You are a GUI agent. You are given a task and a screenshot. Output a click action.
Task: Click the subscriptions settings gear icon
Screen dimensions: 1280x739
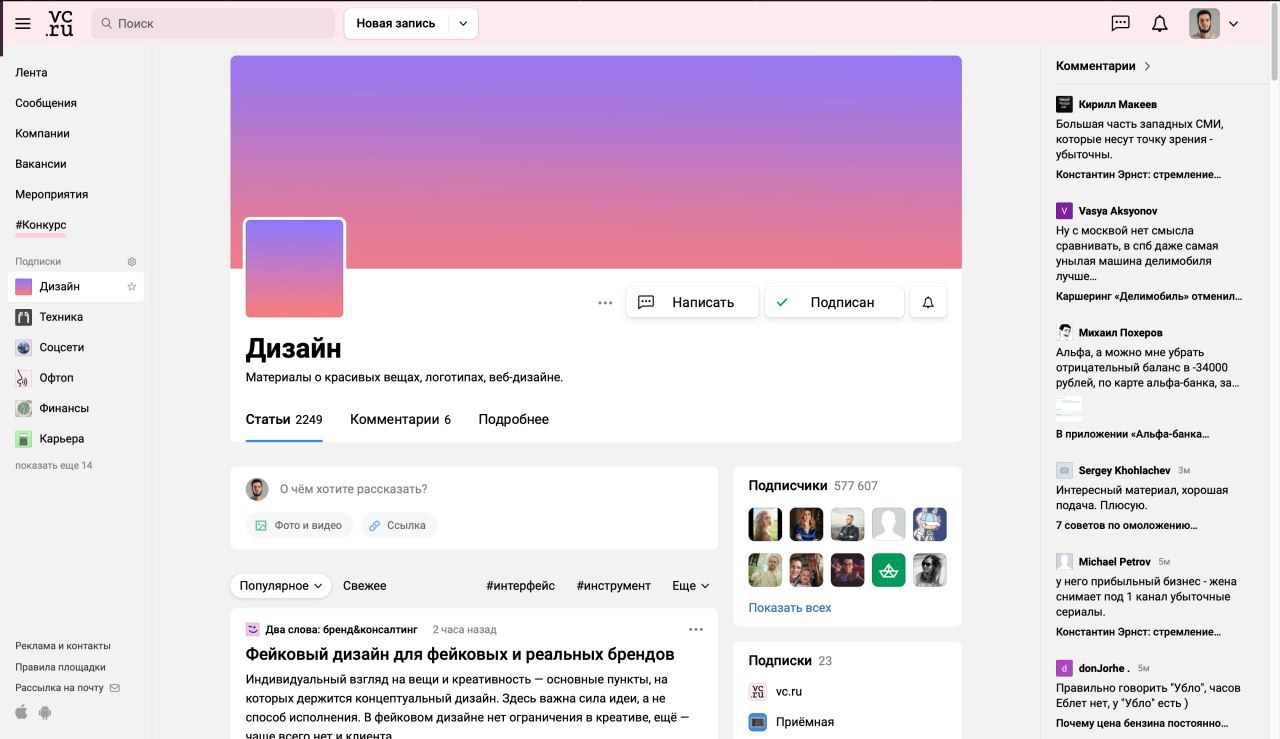131,262
